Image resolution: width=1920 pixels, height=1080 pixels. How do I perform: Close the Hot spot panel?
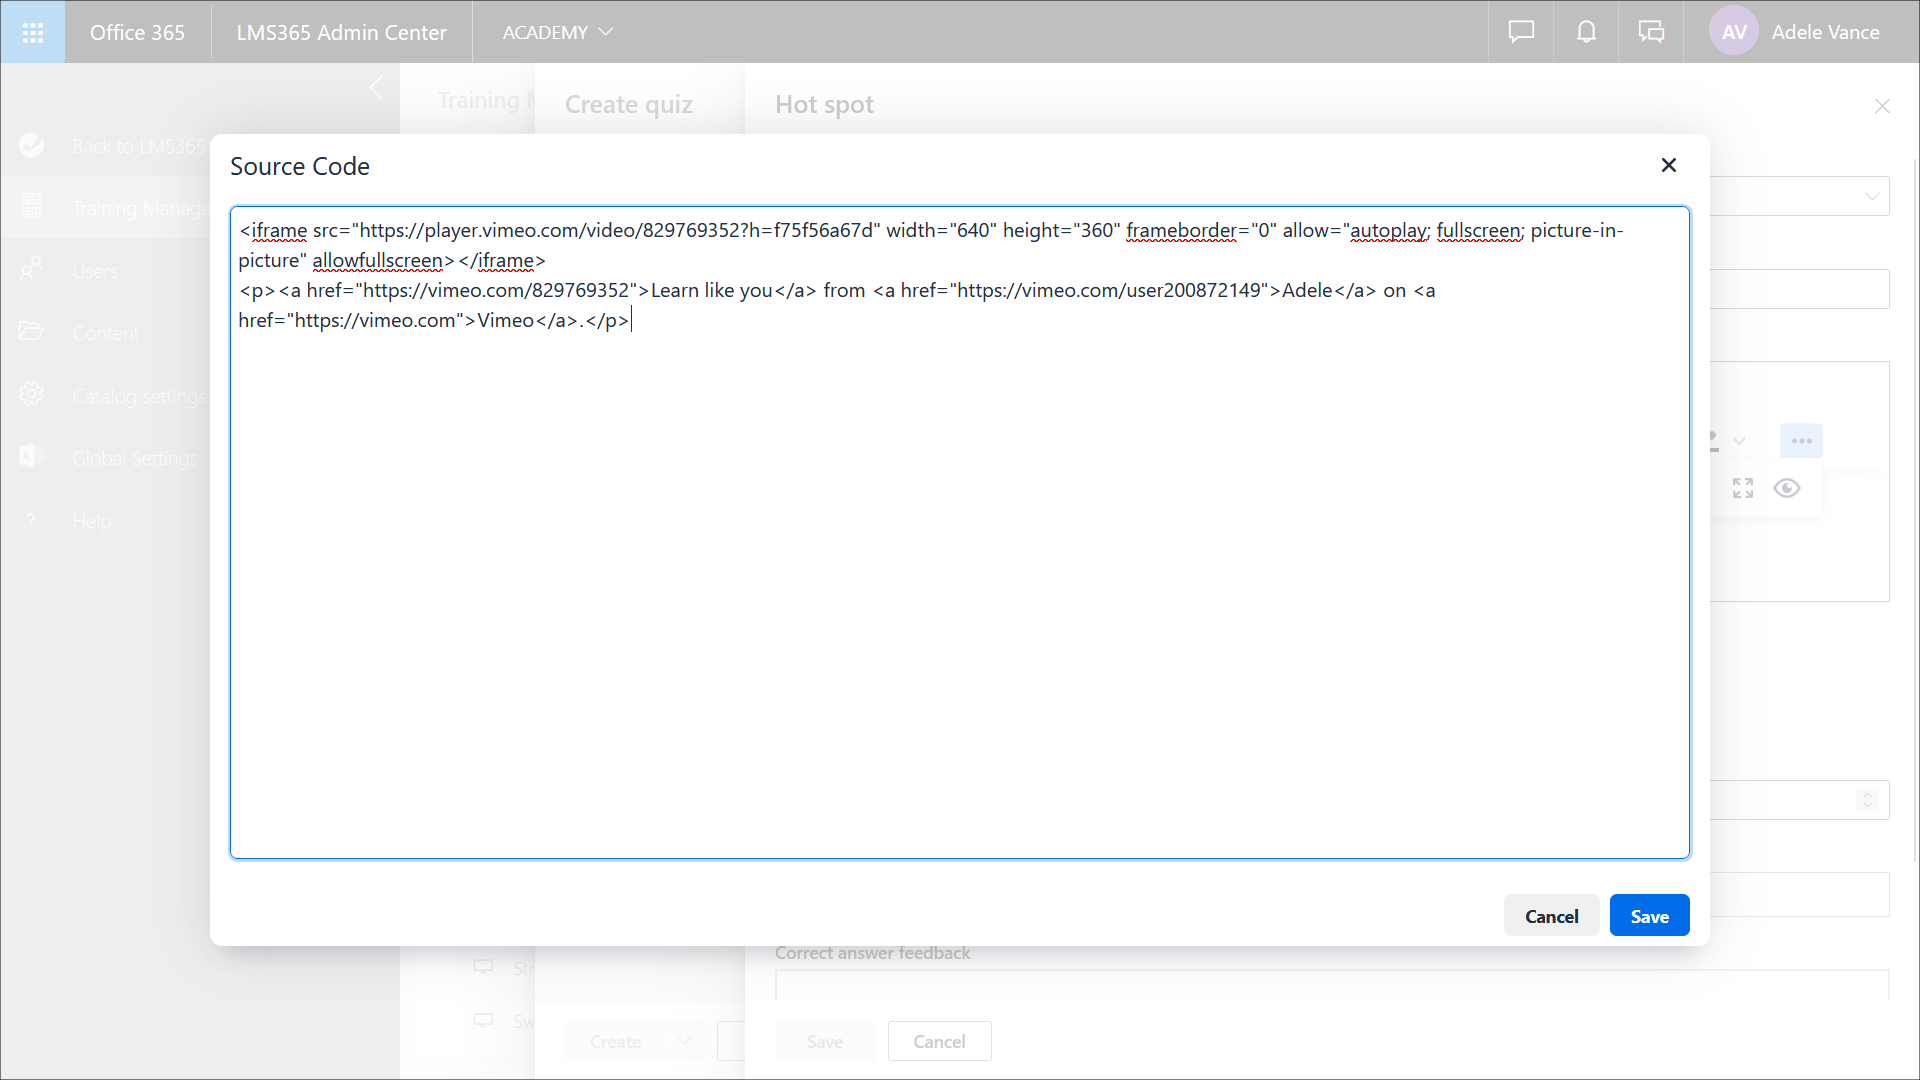[x=1882, y=106]
